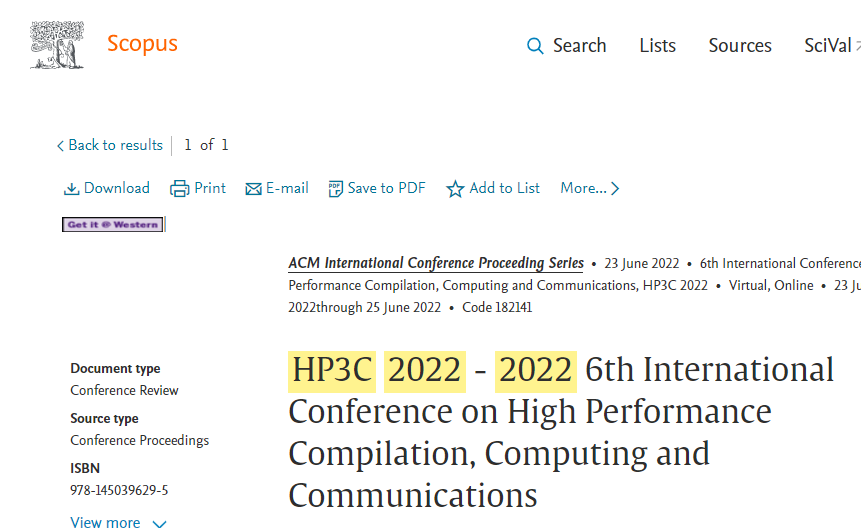Expand the More... options
This screenshot has height=528, width=861.
[590, 188]
